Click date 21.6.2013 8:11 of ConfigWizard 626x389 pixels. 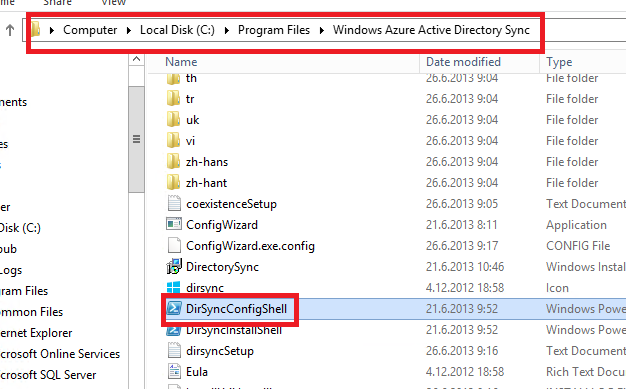coord(461,225)
